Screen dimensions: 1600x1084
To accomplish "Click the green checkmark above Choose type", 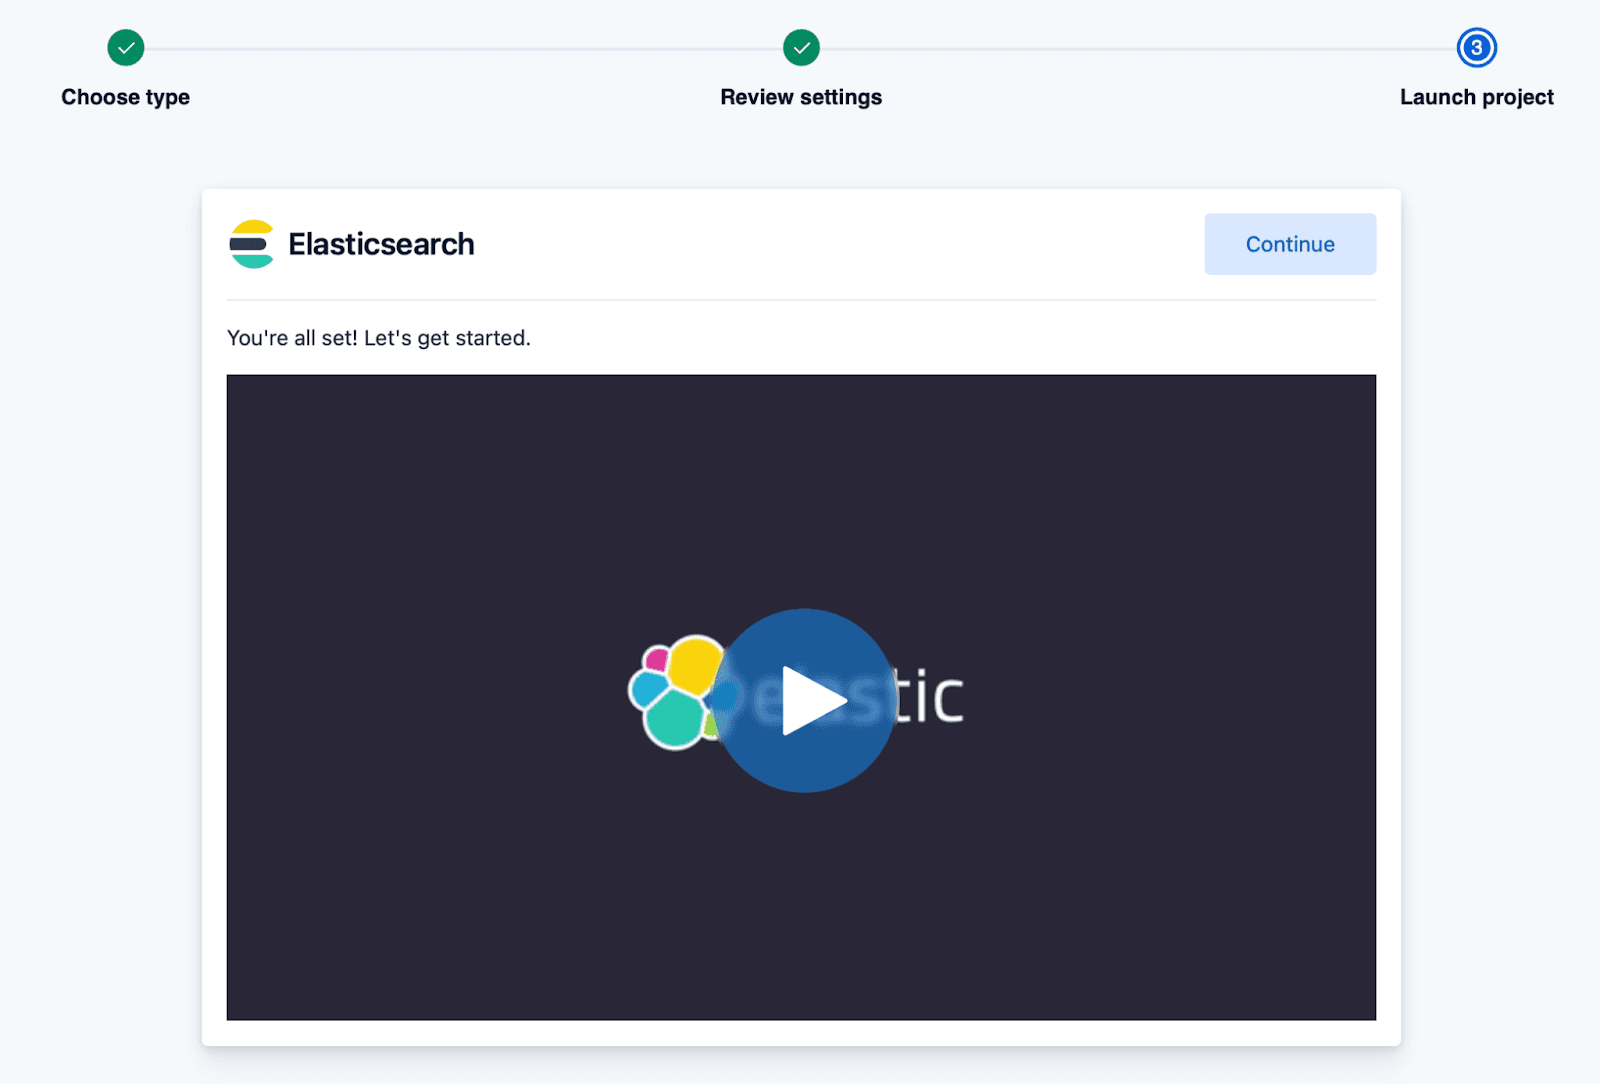I will 126,48.
